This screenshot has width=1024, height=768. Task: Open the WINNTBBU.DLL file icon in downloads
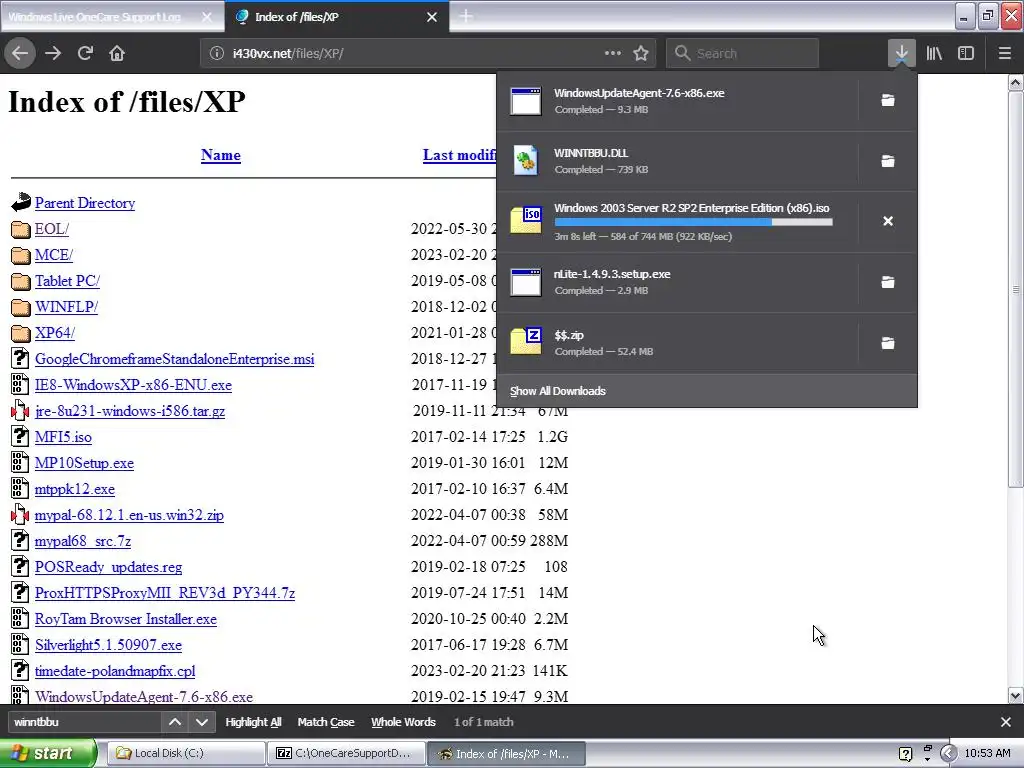525,161
